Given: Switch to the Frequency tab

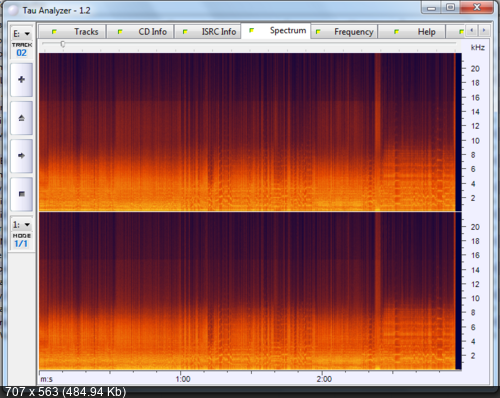Looking at the screenshot, I should click(345, 32).
